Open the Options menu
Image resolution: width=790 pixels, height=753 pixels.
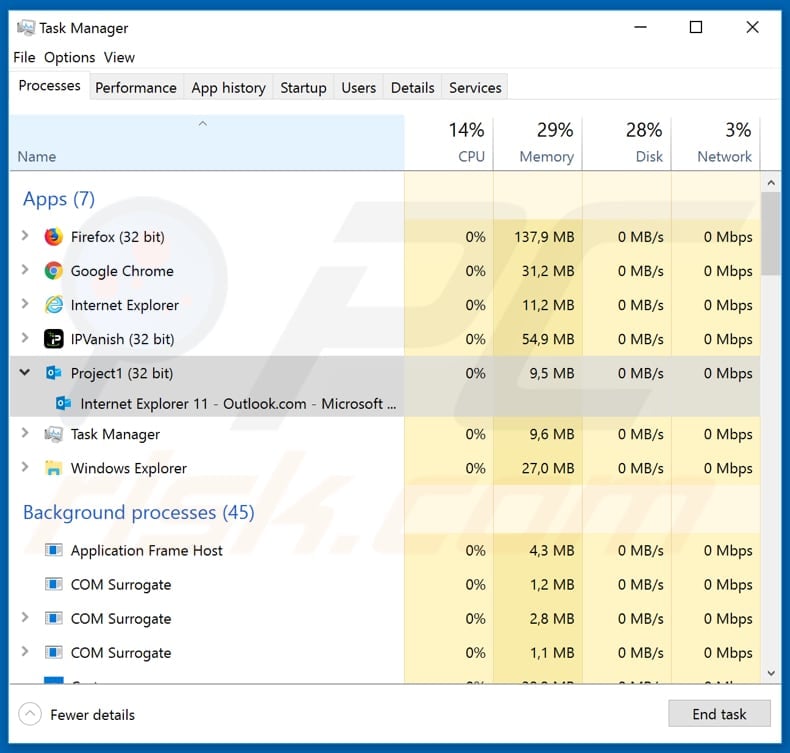click(70, 57)
